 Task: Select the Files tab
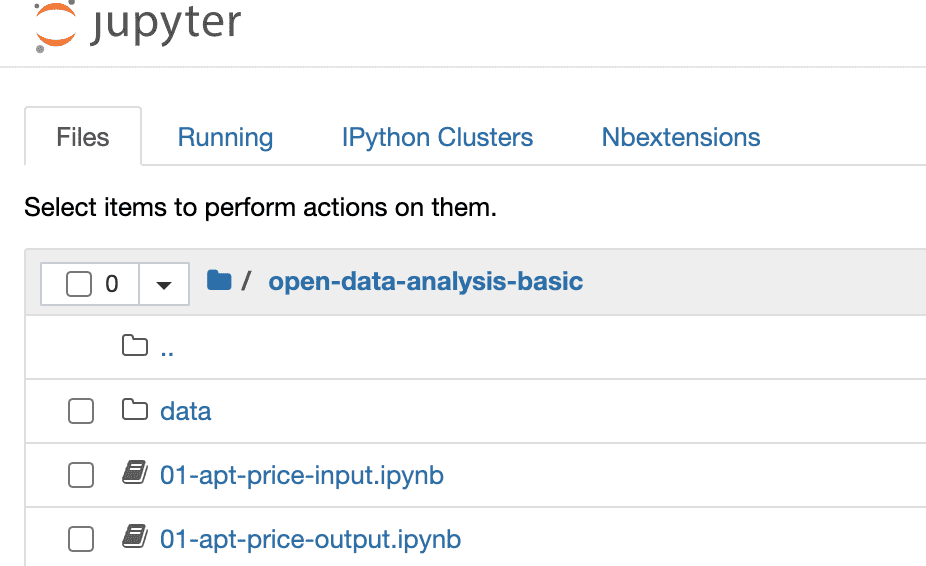[83, 137]
